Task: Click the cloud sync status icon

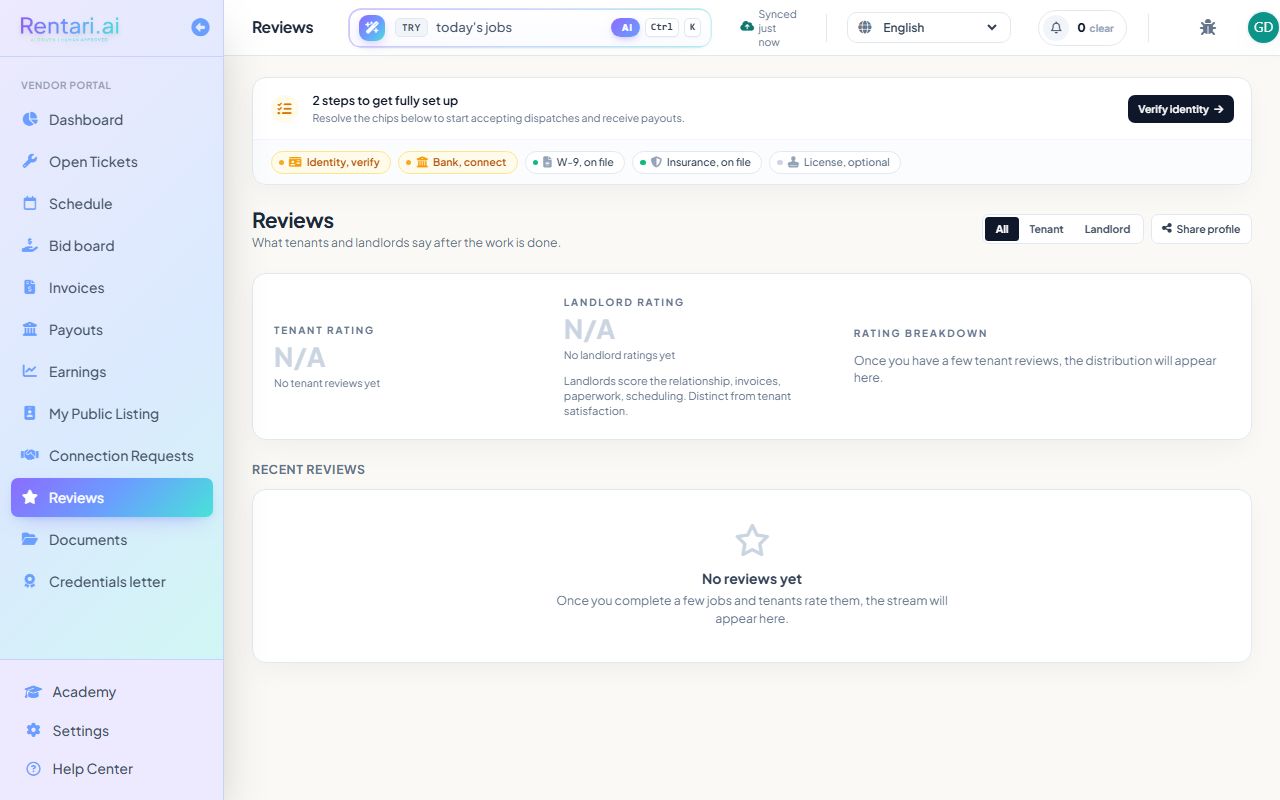Action: tap(747, 27)
